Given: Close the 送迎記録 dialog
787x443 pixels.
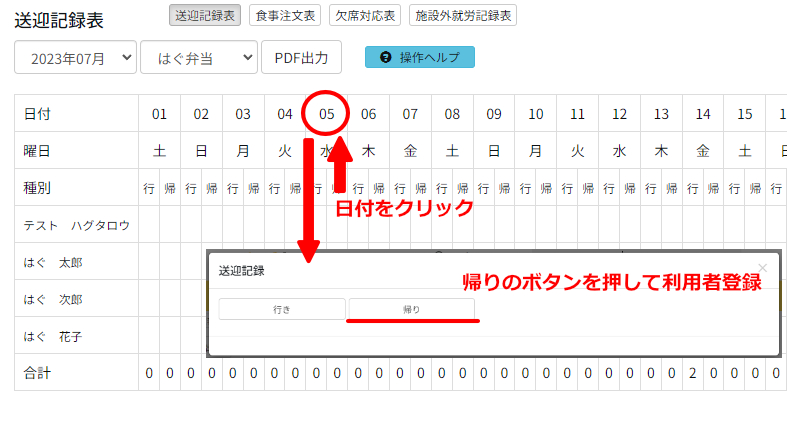Looking at the screenshot, I should [763, 268].
